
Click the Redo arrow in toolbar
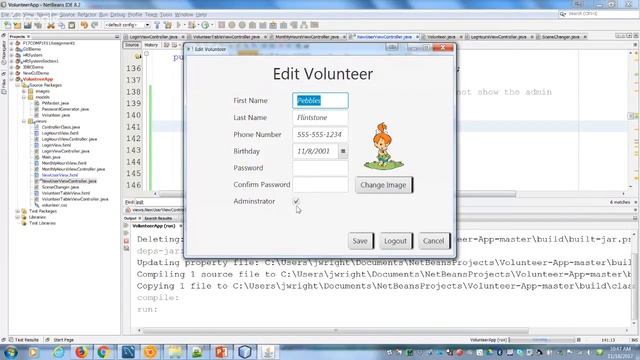click(95, 25)
